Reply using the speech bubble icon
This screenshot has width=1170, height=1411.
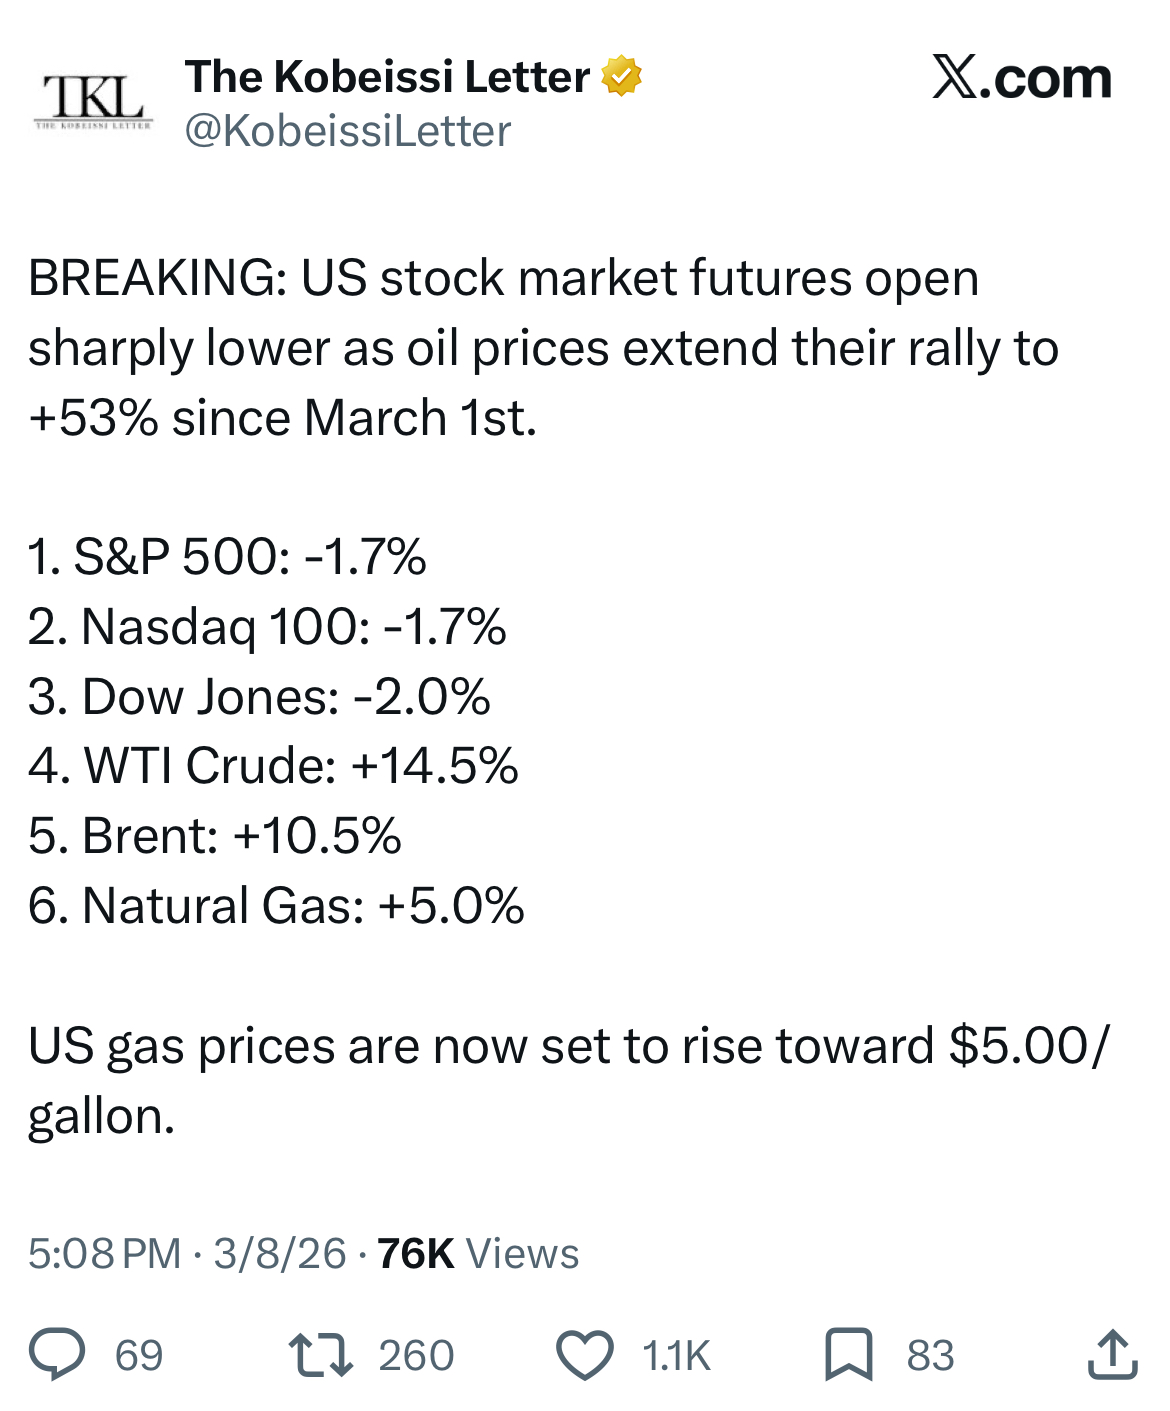(56, 1354)
